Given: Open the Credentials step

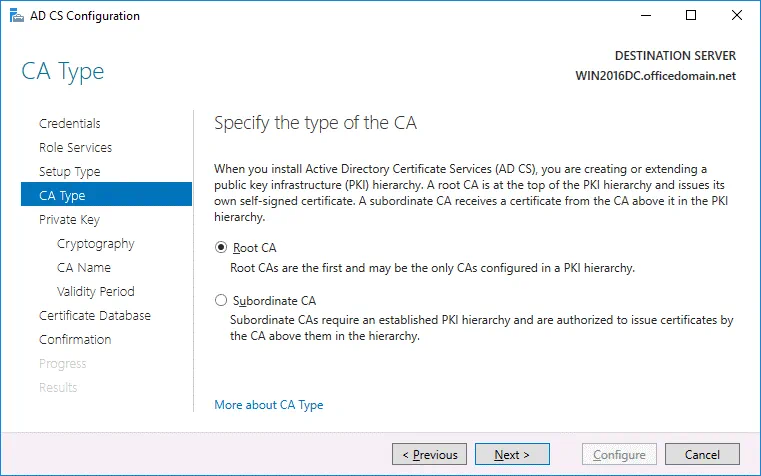Looking at the screenshot, I should [69, 124].
